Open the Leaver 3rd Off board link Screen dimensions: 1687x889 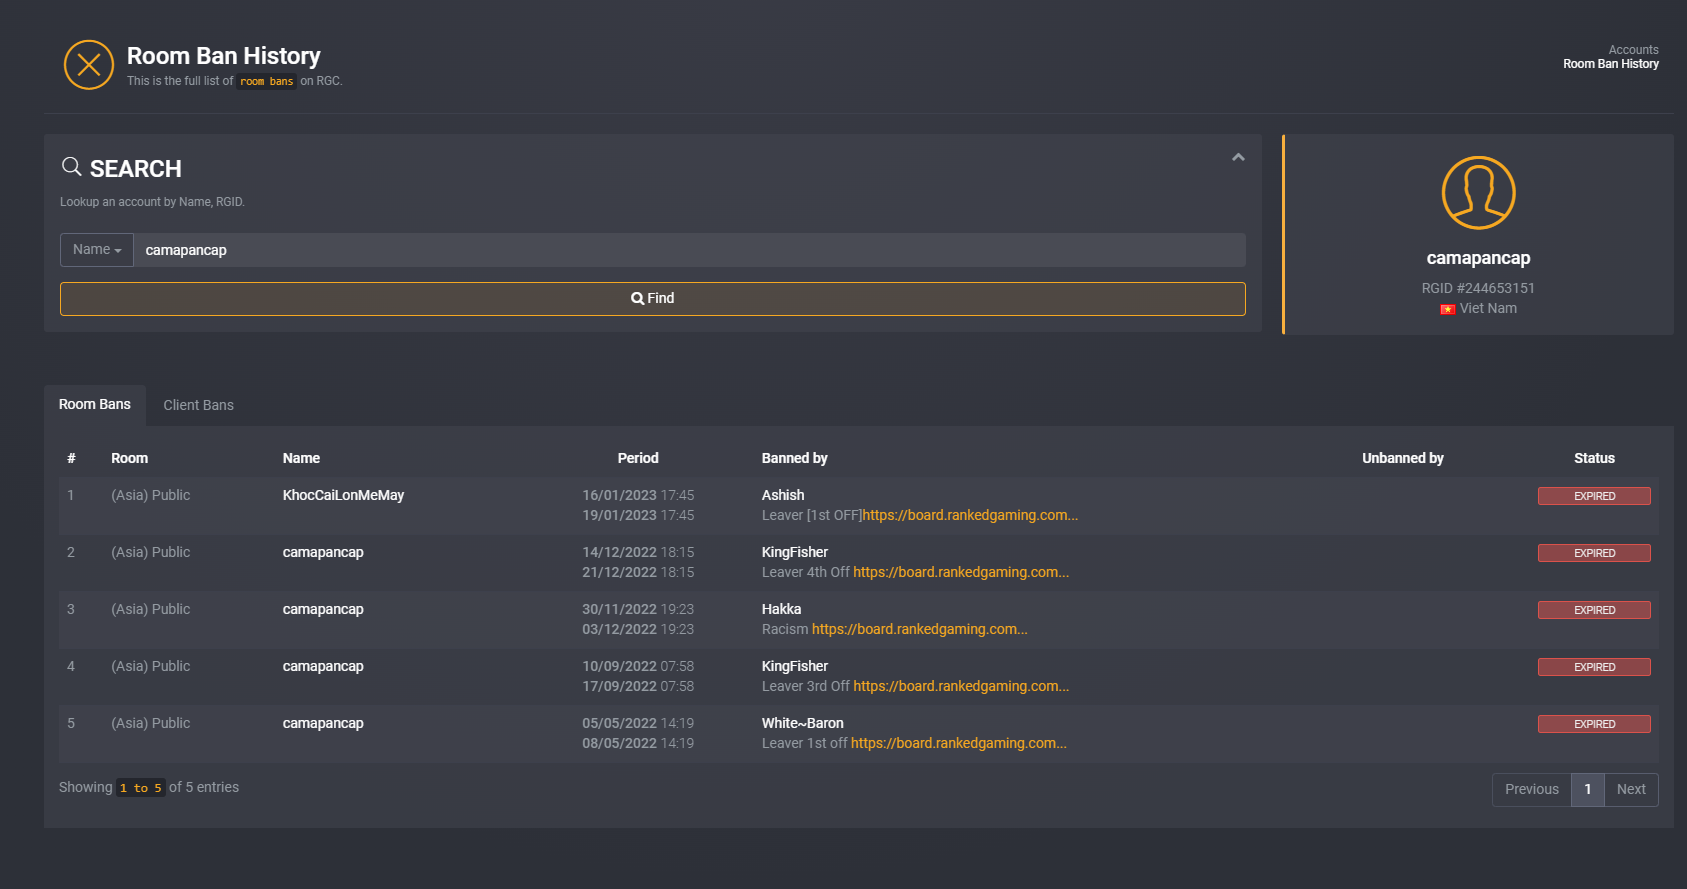pos(961,686)
